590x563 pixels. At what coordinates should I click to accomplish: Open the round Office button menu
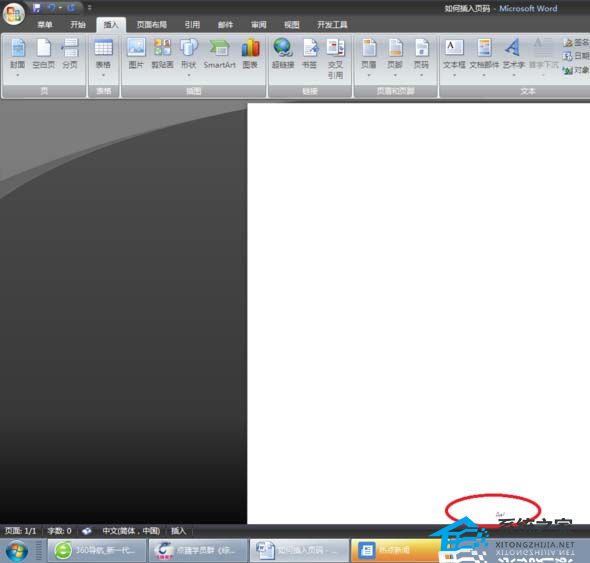[x=14, y=14]
